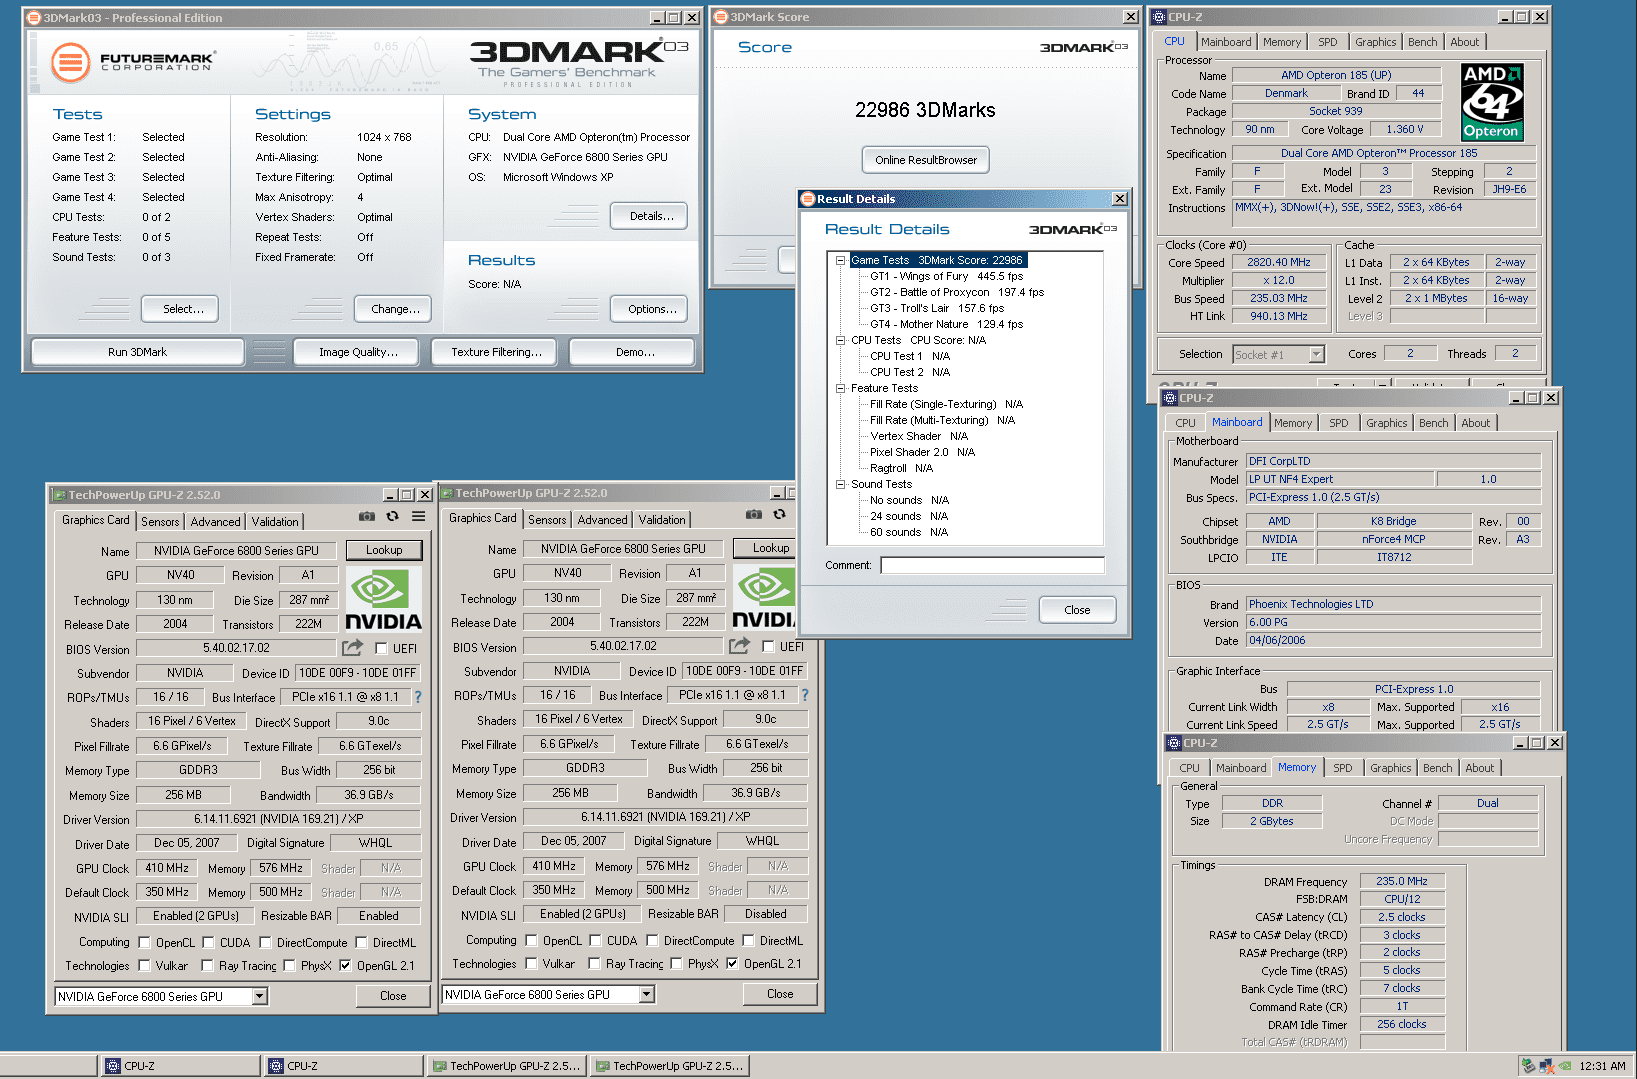Screen dimensions: 1637x1079
Task: Open Graphics tab in CPU-Z CPU window
Action: 1375,42
